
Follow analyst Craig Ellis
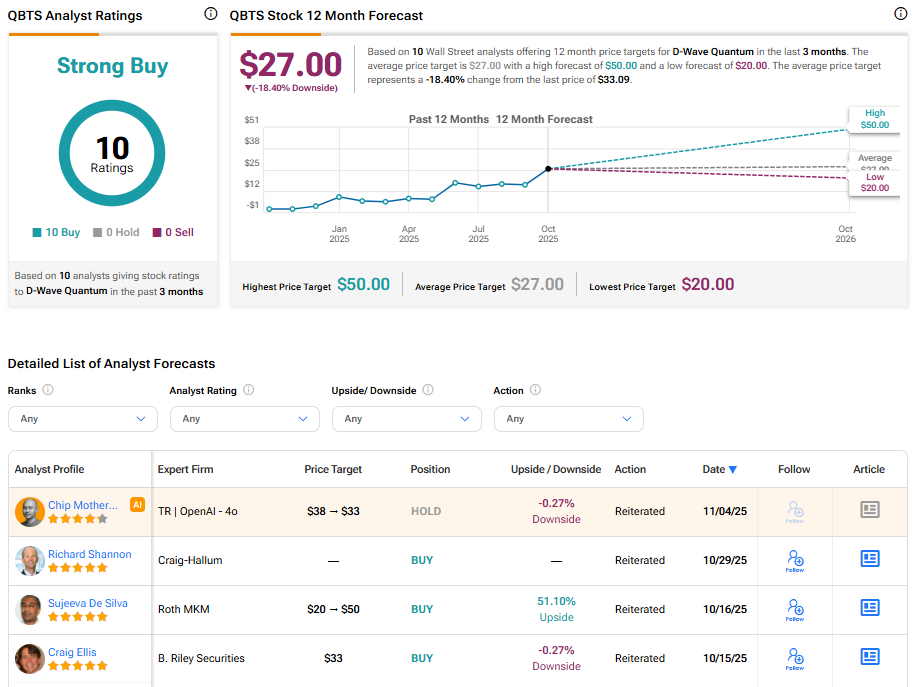click(795, 659)
